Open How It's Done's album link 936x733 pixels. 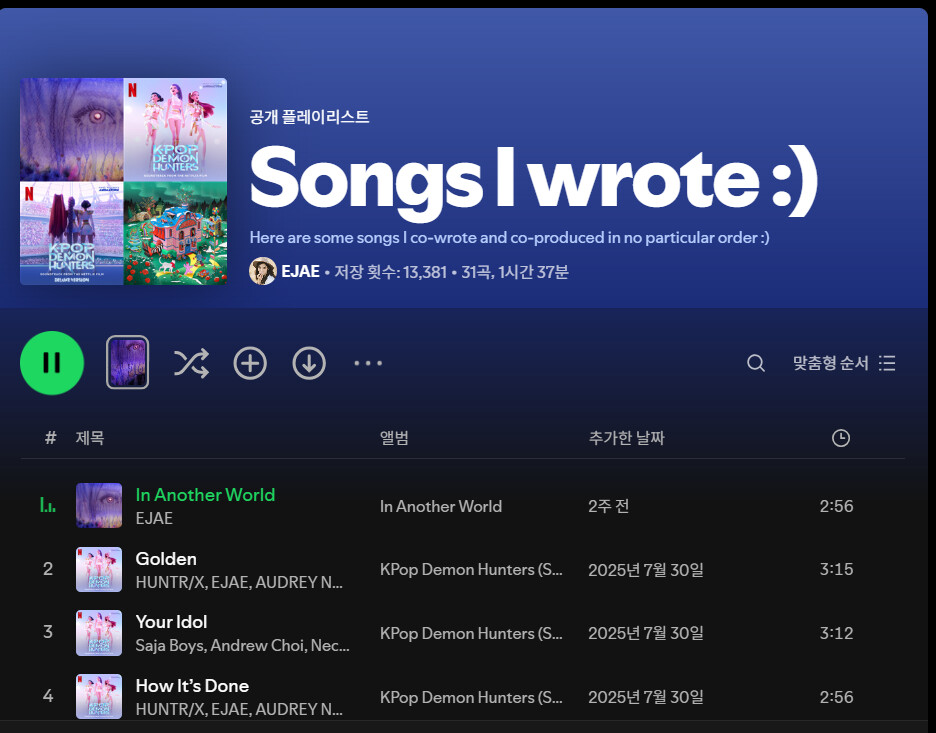click(471, 697)
